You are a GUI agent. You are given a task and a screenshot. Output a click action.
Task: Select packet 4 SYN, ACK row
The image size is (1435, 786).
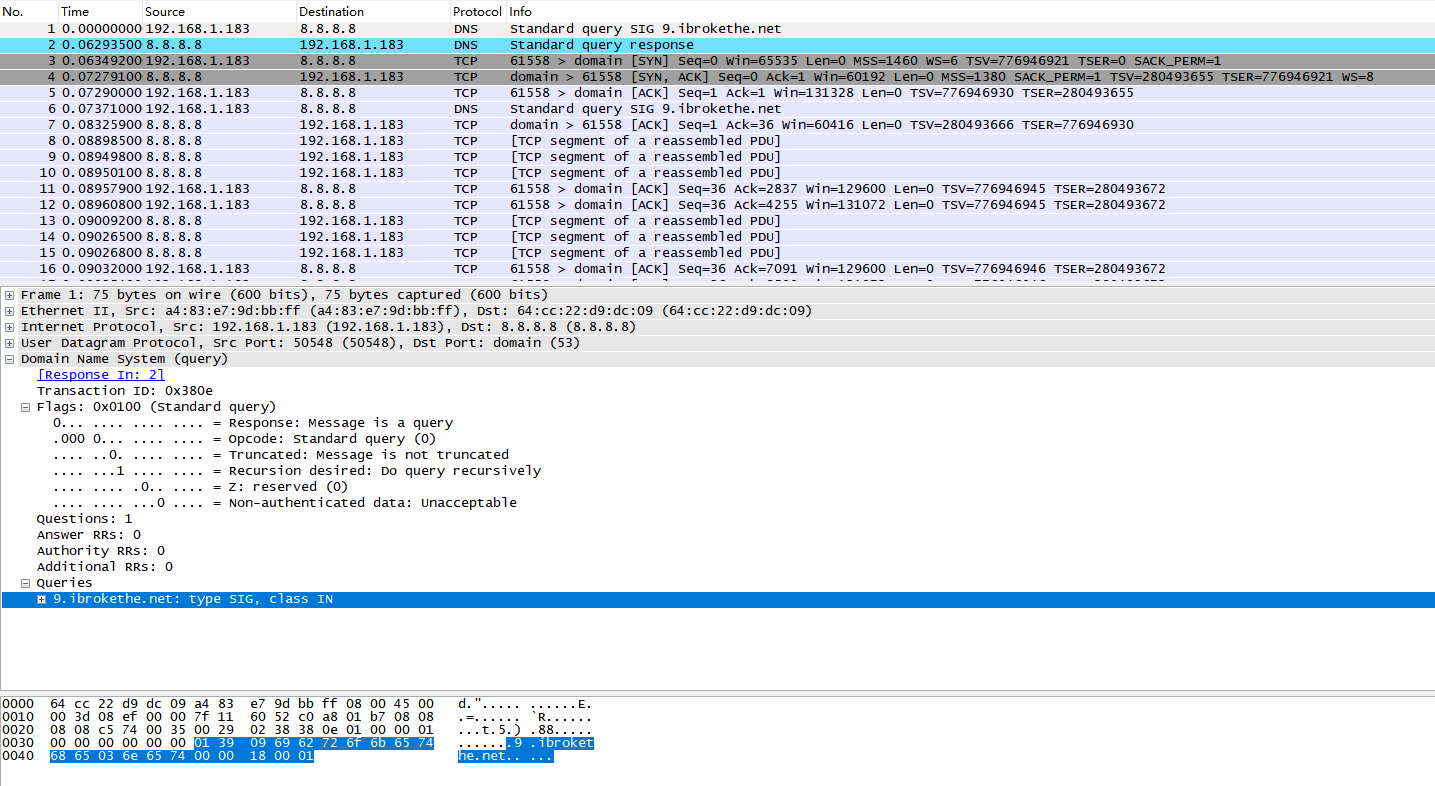(x=600, y=77)
